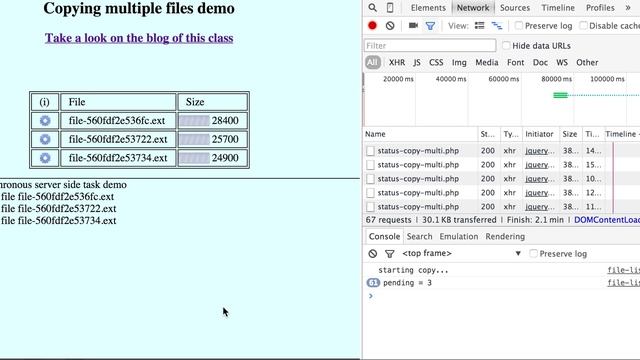This screenshot has width=640, height=360.
Task: Click the file-560fdf2e53734.ext table cell
Action: point(118,158)
